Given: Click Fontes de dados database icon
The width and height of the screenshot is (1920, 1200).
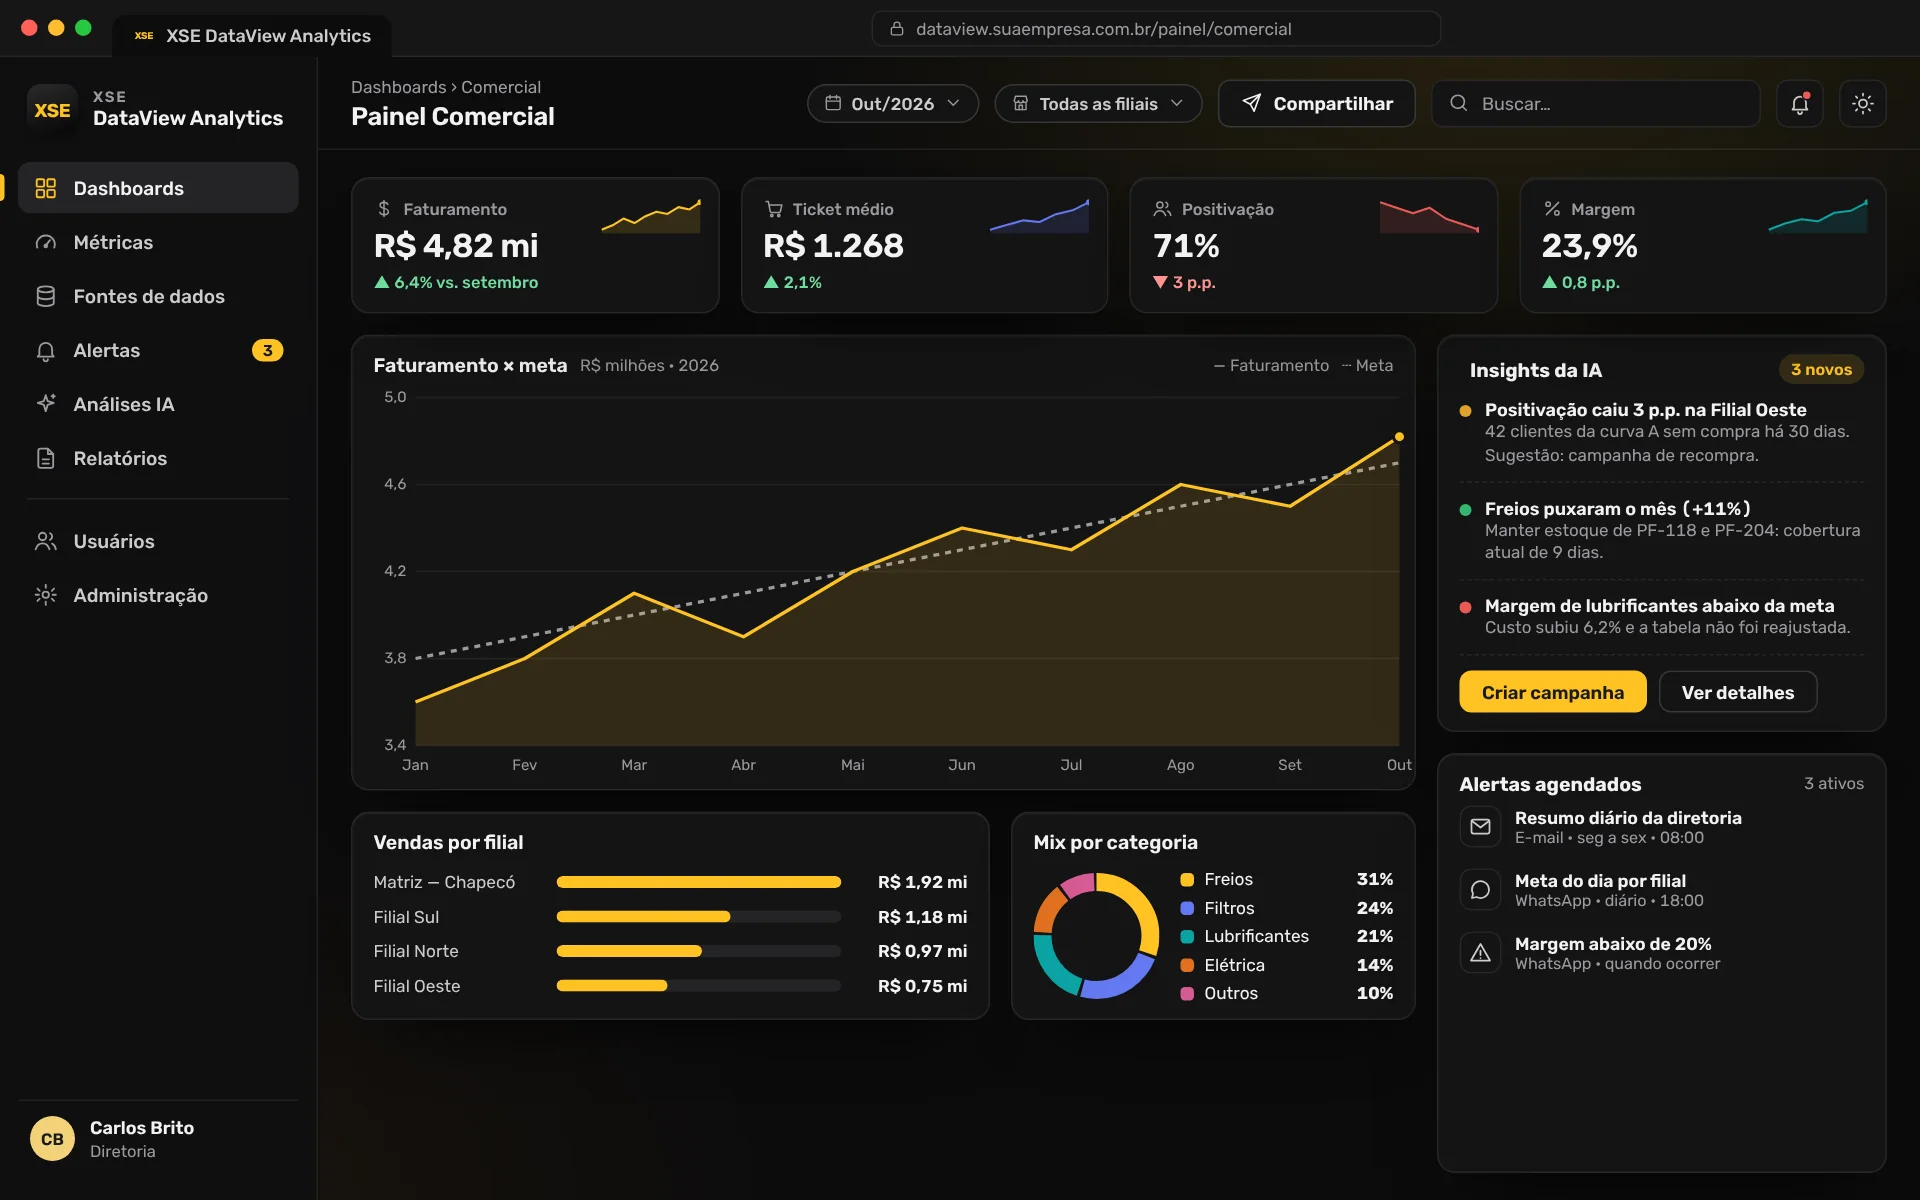Looking at the screenshot, I should point(46,296).
